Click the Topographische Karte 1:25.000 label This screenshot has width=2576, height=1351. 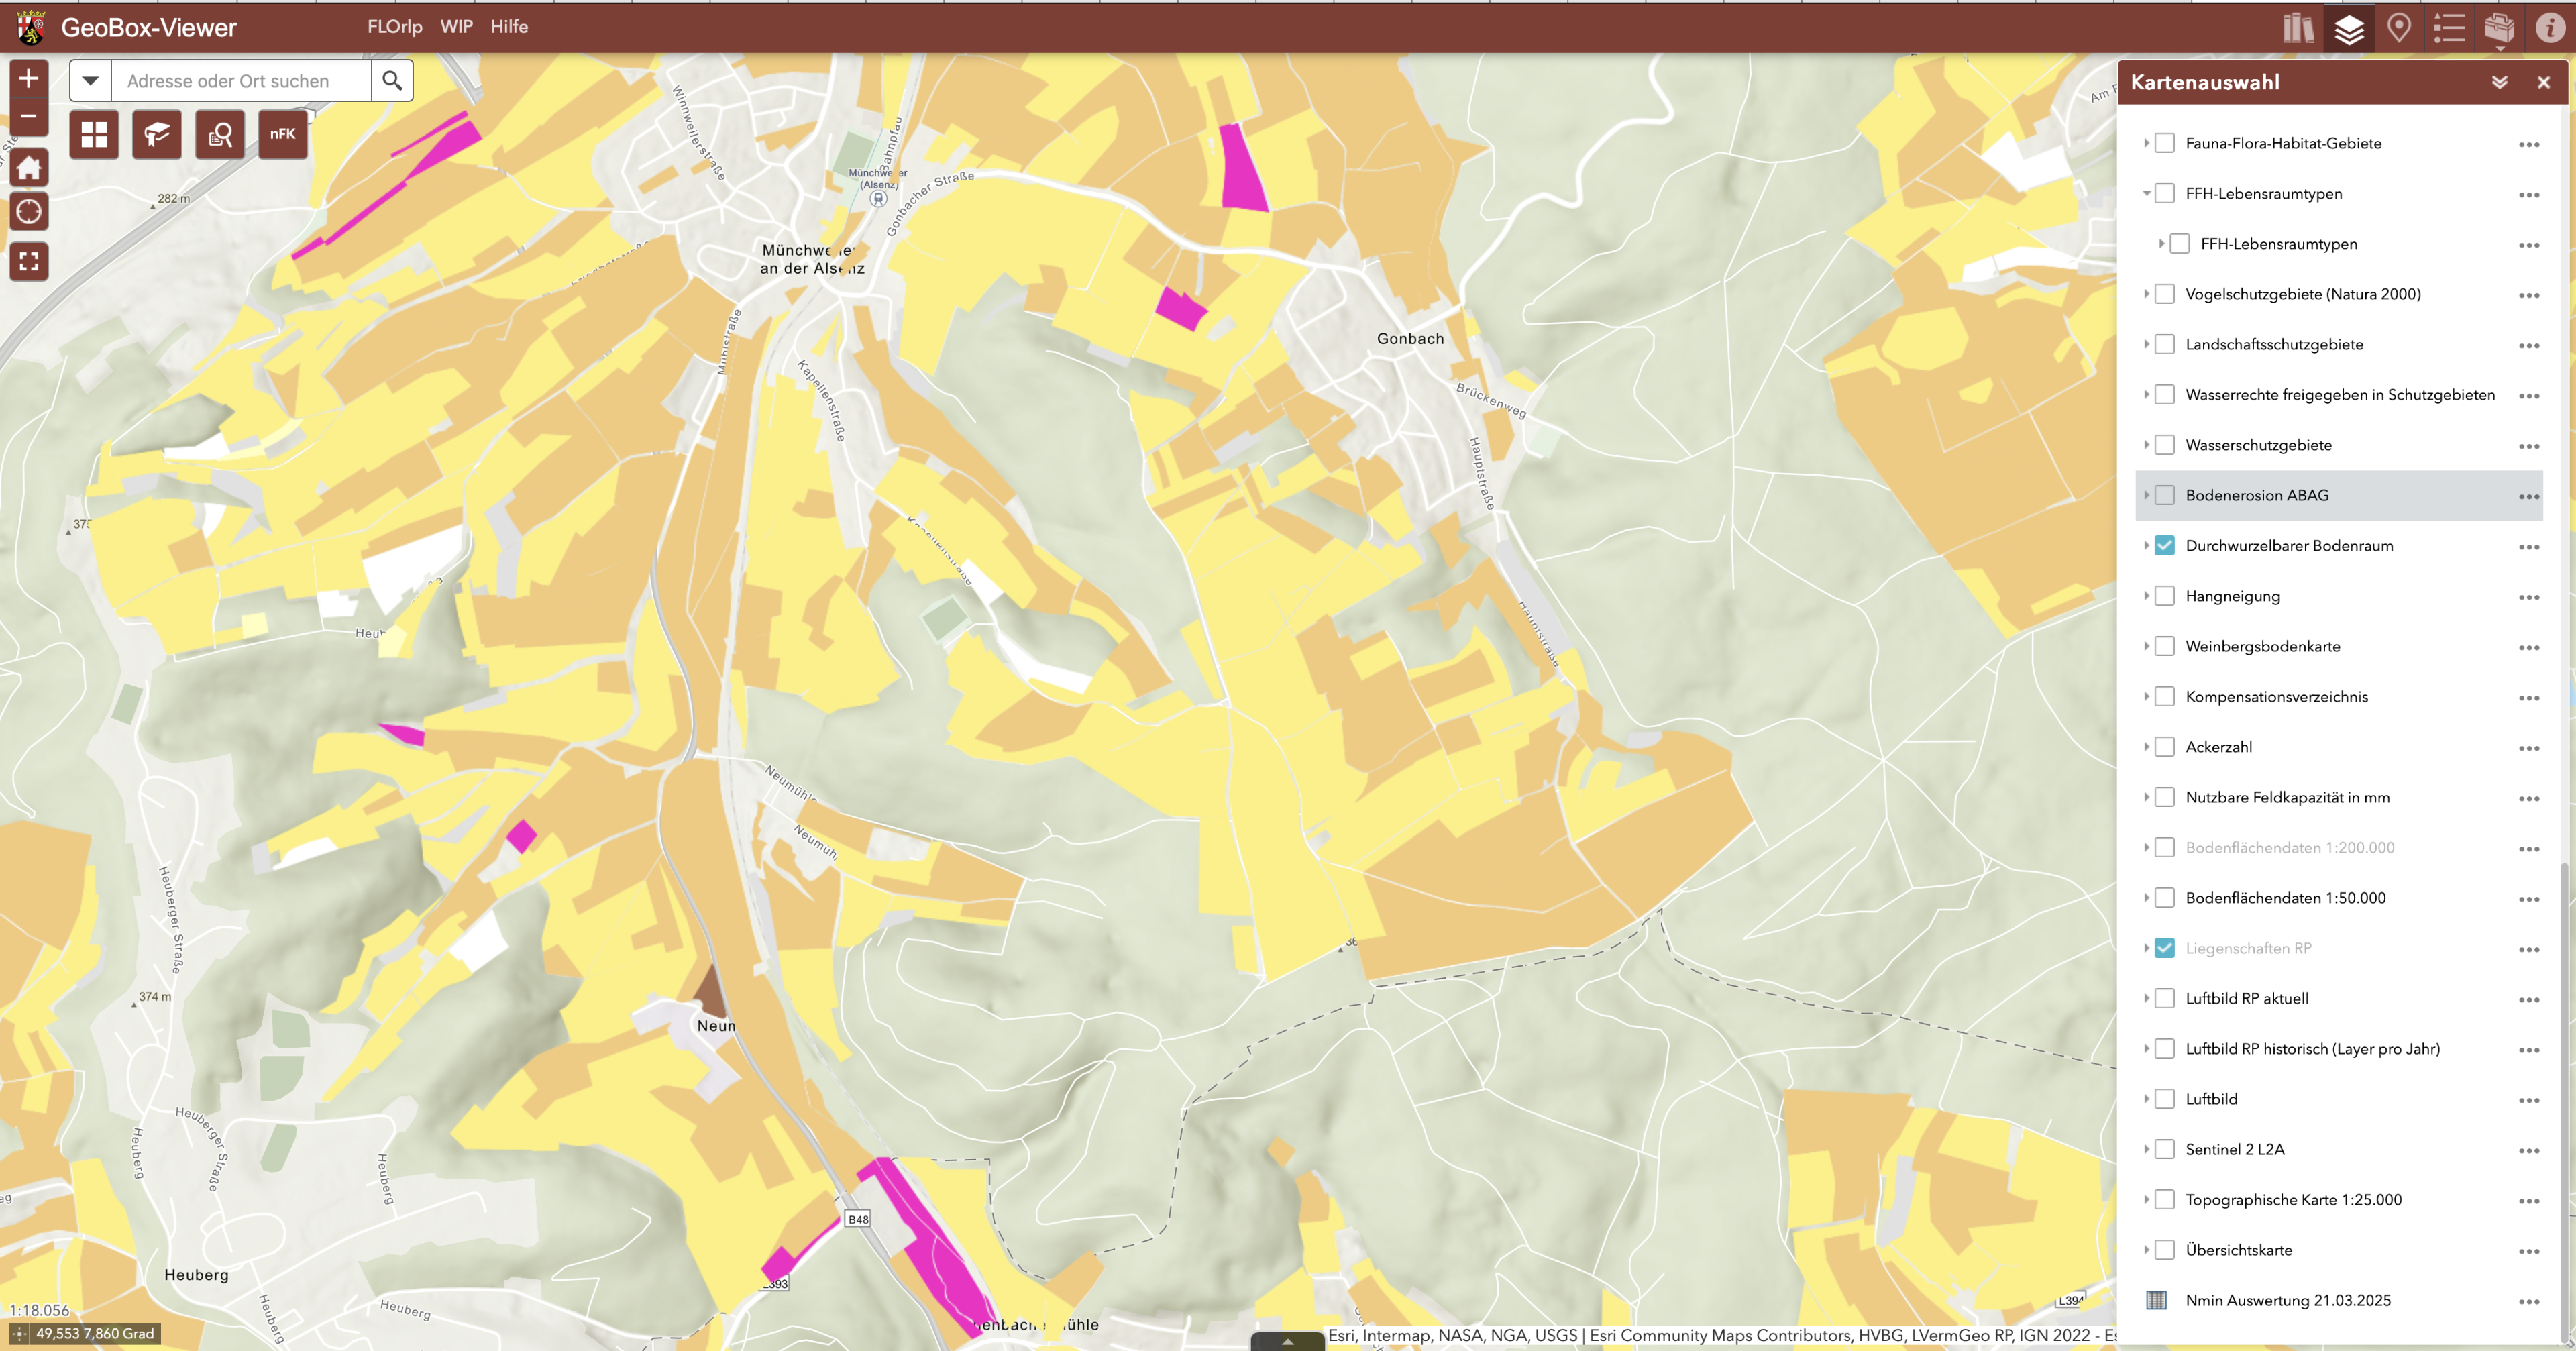[x=2293, y=1200]
